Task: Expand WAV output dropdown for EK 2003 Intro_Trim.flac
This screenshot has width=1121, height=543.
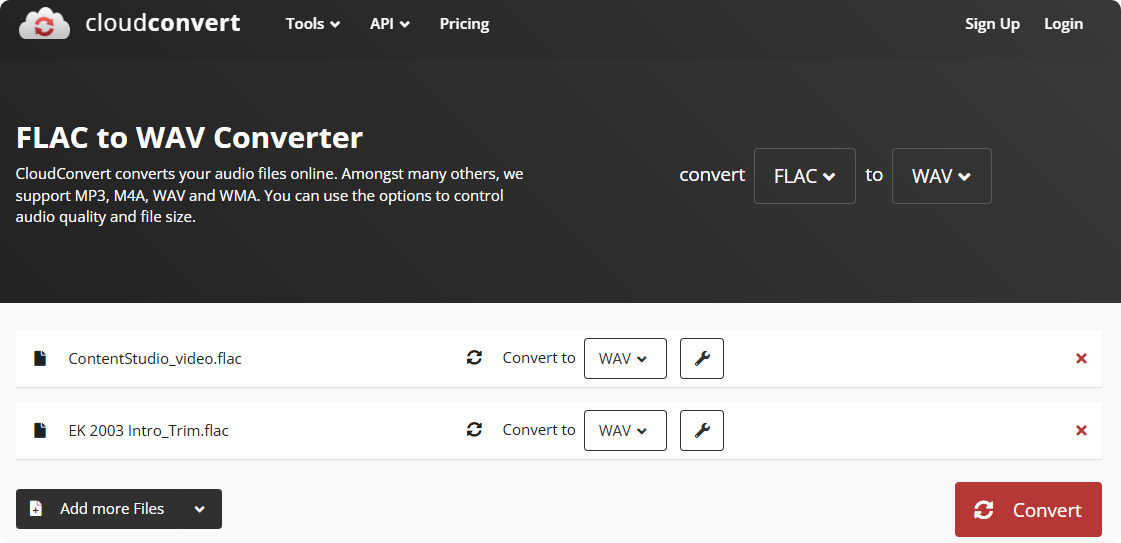Action: pos(624,430)
